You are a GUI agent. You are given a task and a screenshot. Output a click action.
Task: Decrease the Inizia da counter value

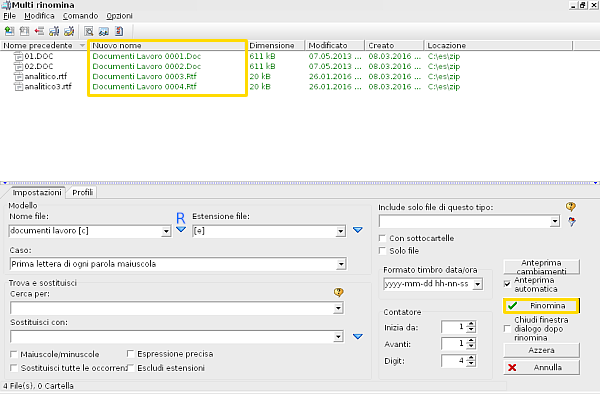(x=471, y=330)
